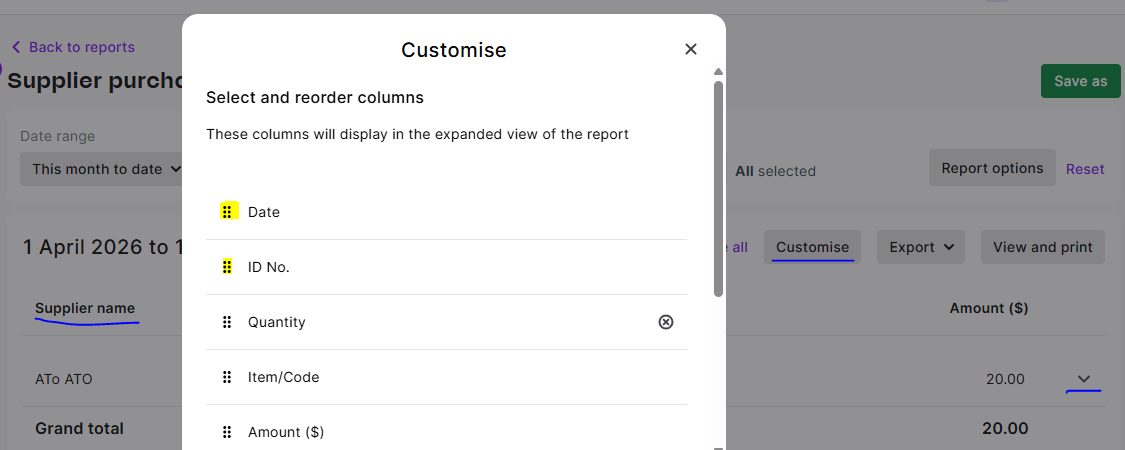
Task: Open the Export dropdown menu
Action: [x=921, y=247]
